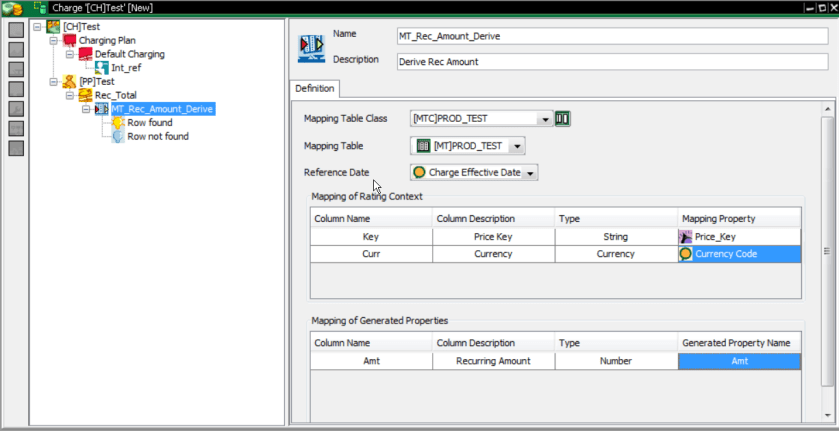This screenshot has width=839, height=431.
Task: Click the Type header in the Generated Properties table
Action: (616, 343)
